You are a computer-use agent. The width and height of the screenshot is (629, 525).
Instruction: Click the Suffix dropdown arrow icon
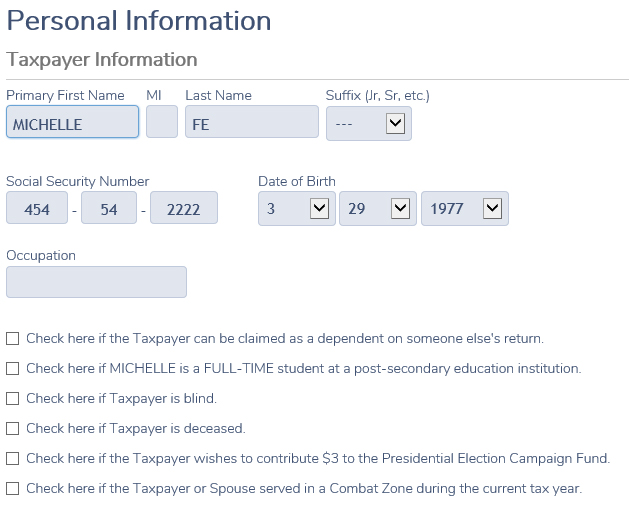click(x=396, y=123)
